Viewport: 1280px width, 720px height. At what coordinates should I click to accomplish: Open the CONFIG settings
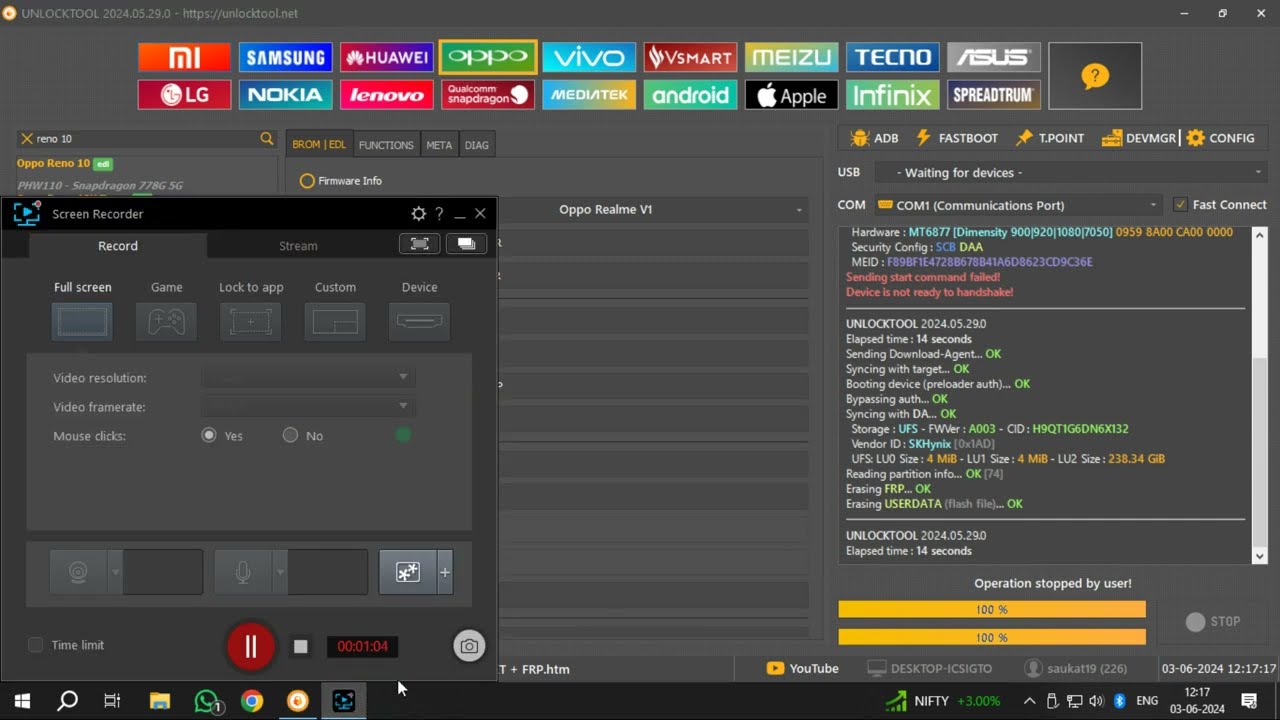[1220, 138]
